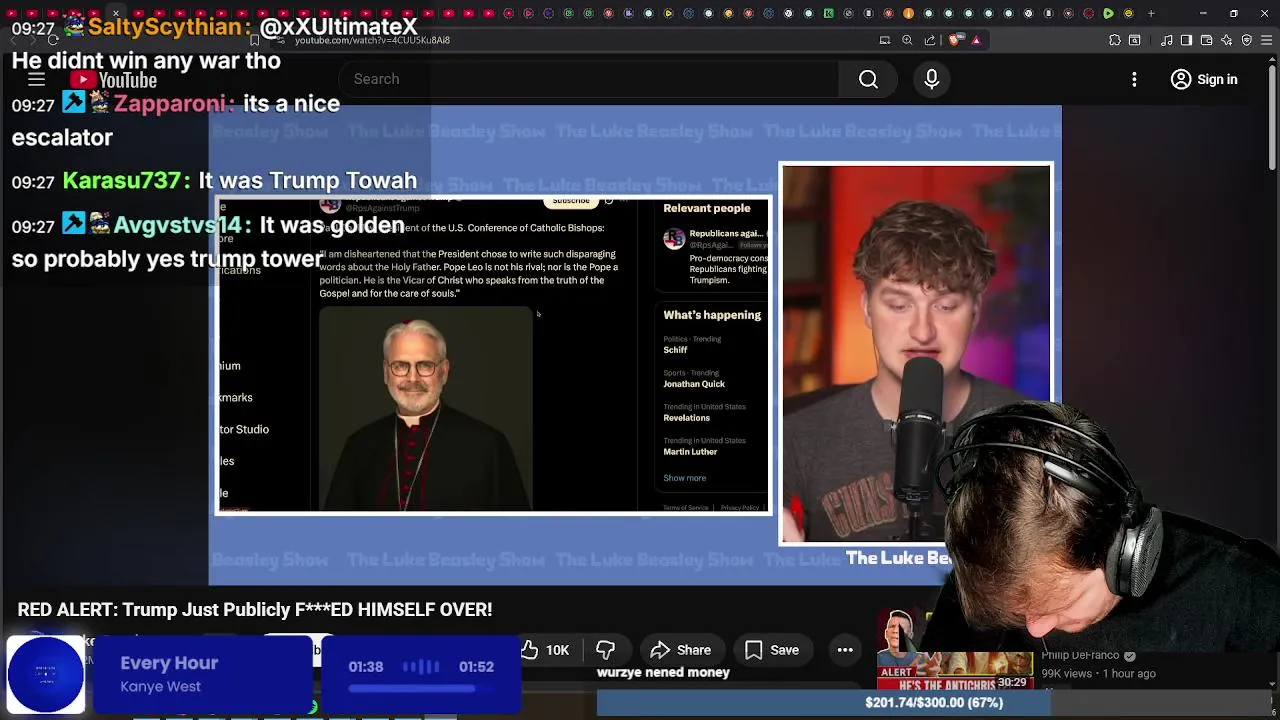Viewport: 1280px width, 720px height.
Task: Open YouTube settings three-dot menu
Action: click(x=1134, y=79)
